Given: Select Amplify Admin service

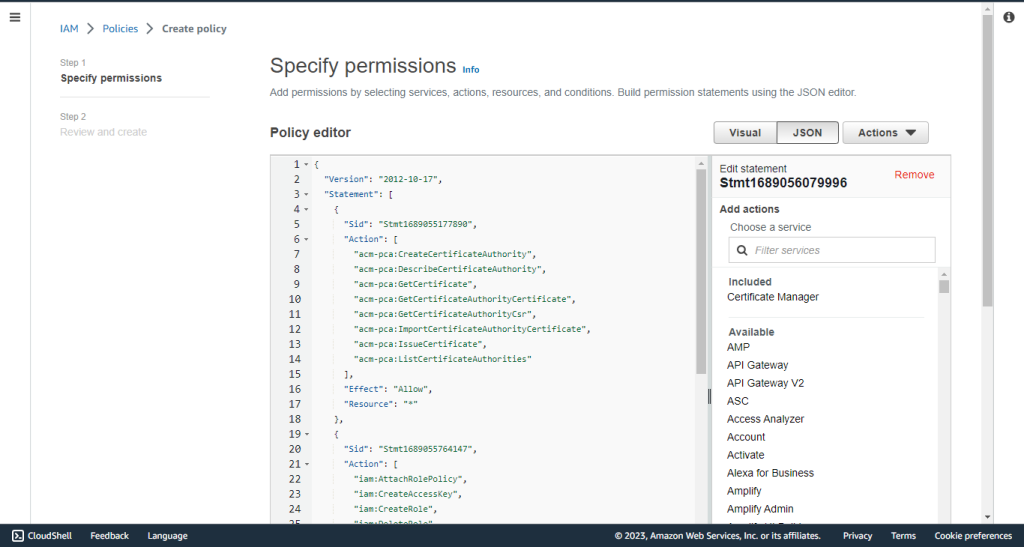Looking at the screenshot, I should coord(760,509).
